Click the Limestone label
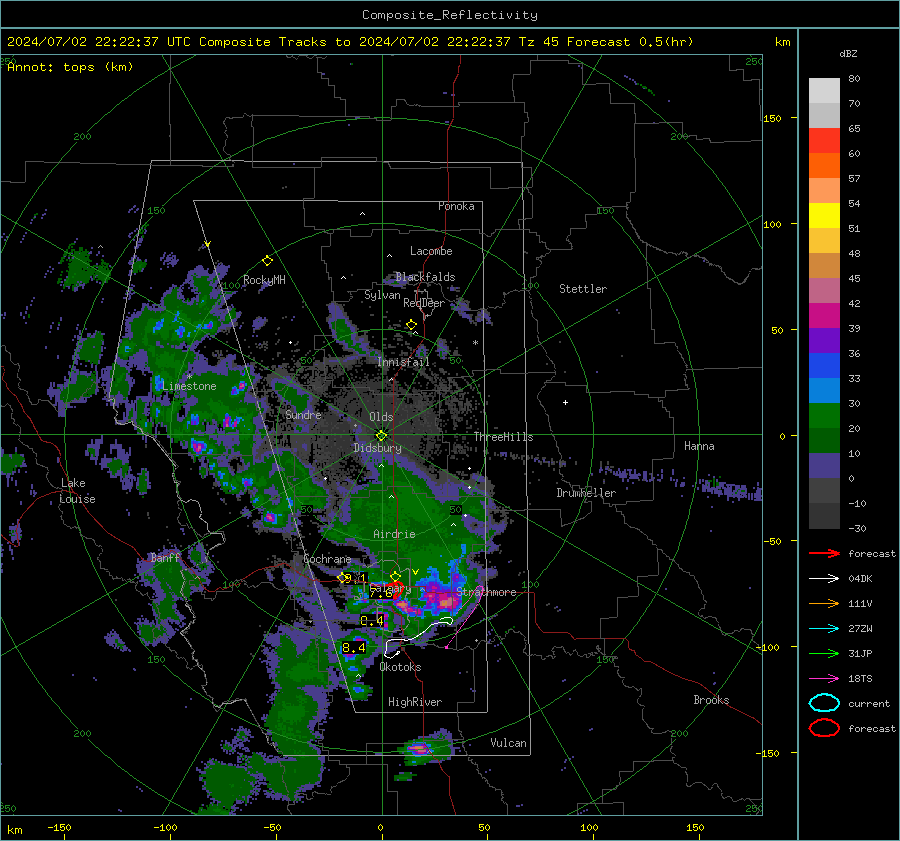 pyautogui.click(x=189, y=386)
